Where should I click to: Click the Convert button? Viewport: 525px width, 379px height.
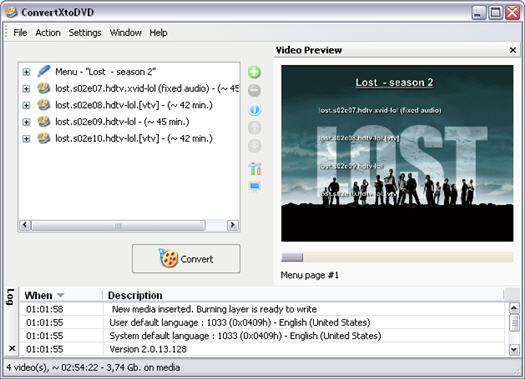186,258
